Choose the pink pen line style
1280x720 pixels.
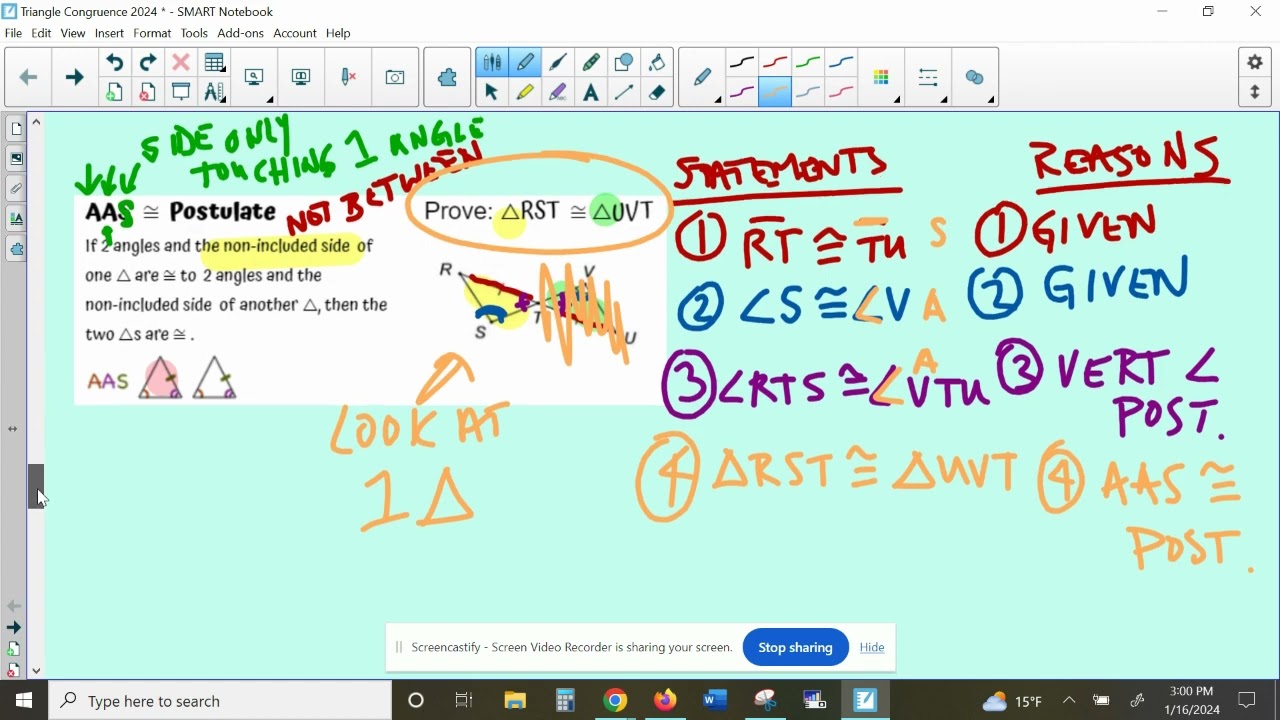[x=841, y=92]
